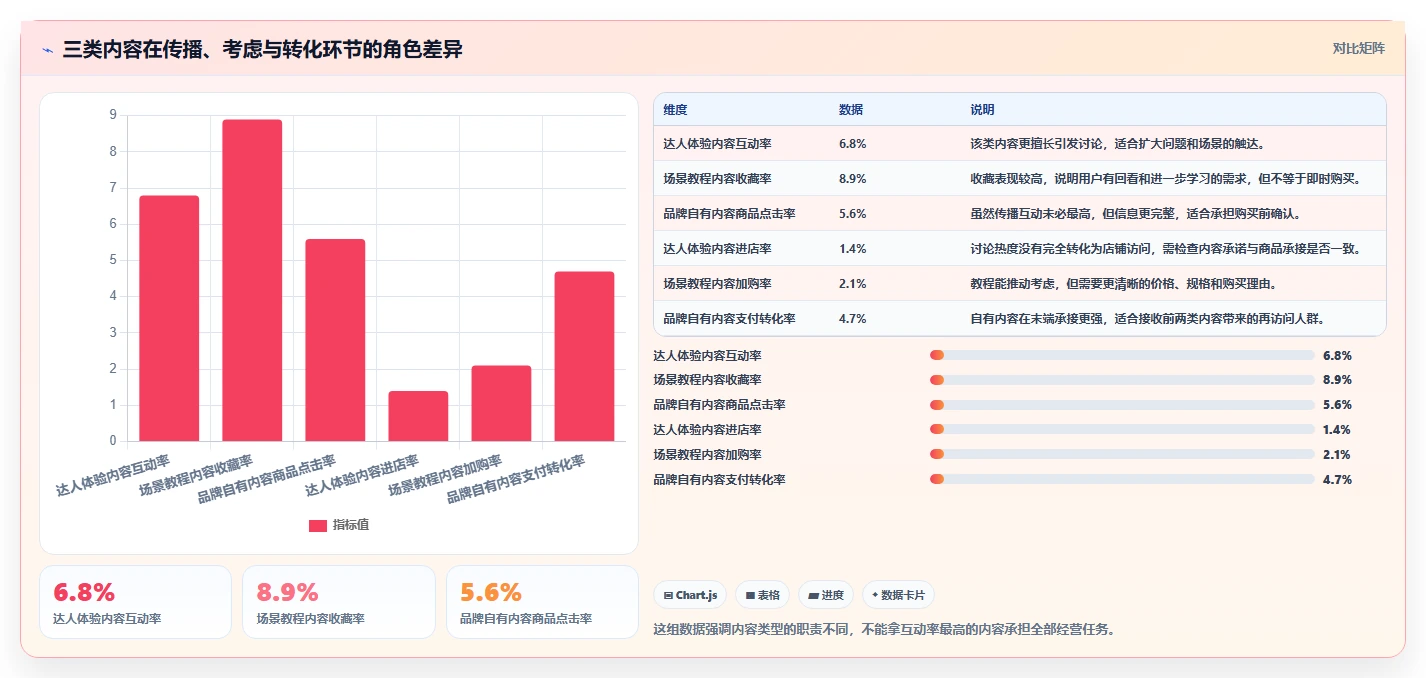This screenshot has width=1426, height=678.
Task: Click the progress bar for 品牌自有内容商品点击率
Action: click(x=1122, y=405)
